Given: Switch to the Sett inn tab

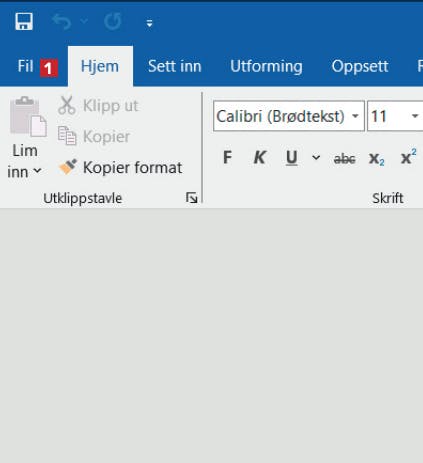Looking at the screenshot, I should coord(175,66).
